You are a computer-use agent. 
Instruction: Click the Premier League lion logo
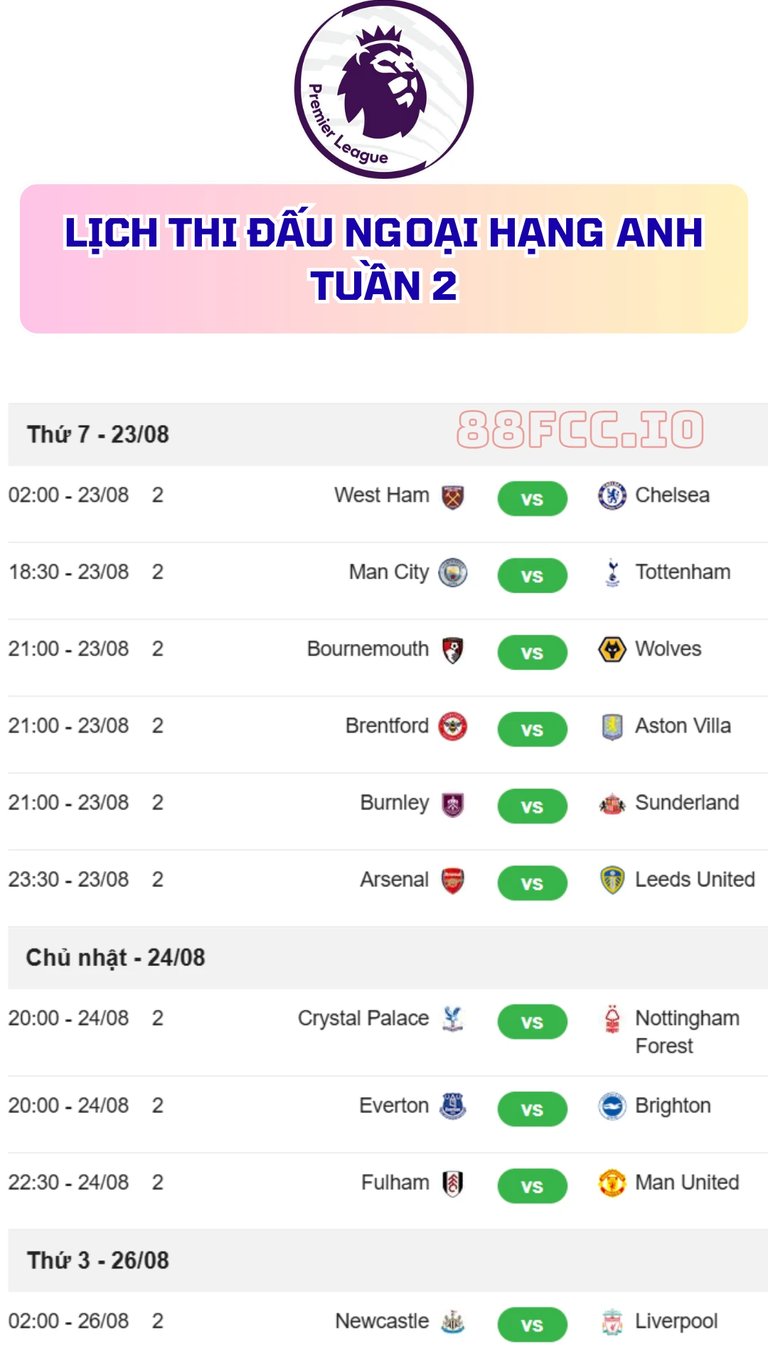[x=384, y=90]
